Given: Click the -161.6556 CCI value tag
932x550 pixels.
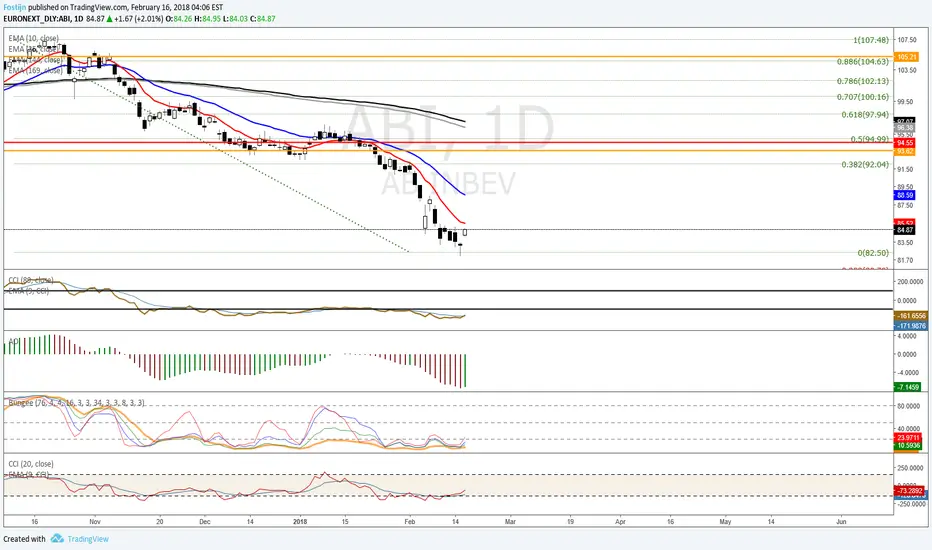Looking at the screenshot, I should coord(911,316).
